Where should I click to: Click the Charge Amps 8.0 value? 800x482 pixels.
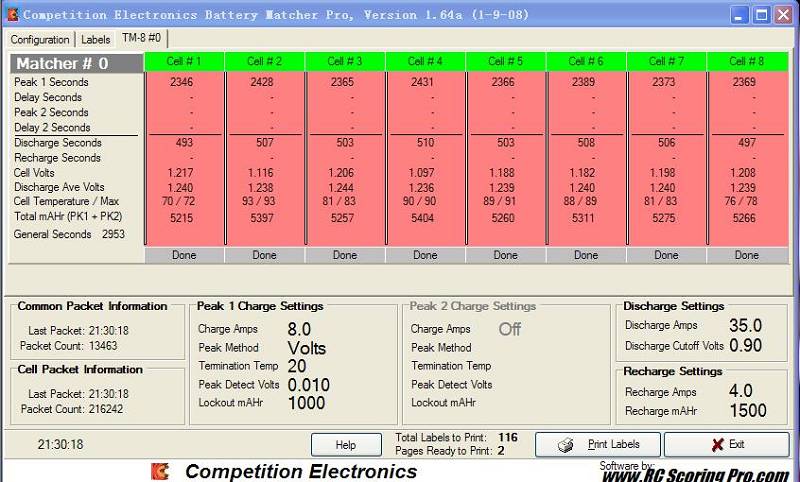[299, 329]
